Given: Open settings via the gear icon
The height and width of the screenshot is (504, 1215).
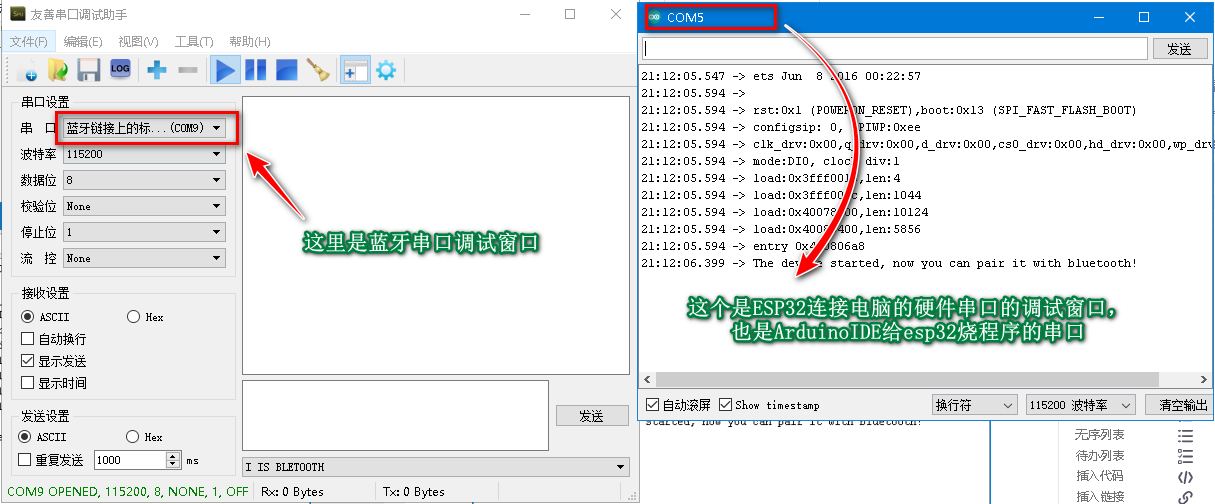Looking at the screenshot, I should [x=385, y=70].
